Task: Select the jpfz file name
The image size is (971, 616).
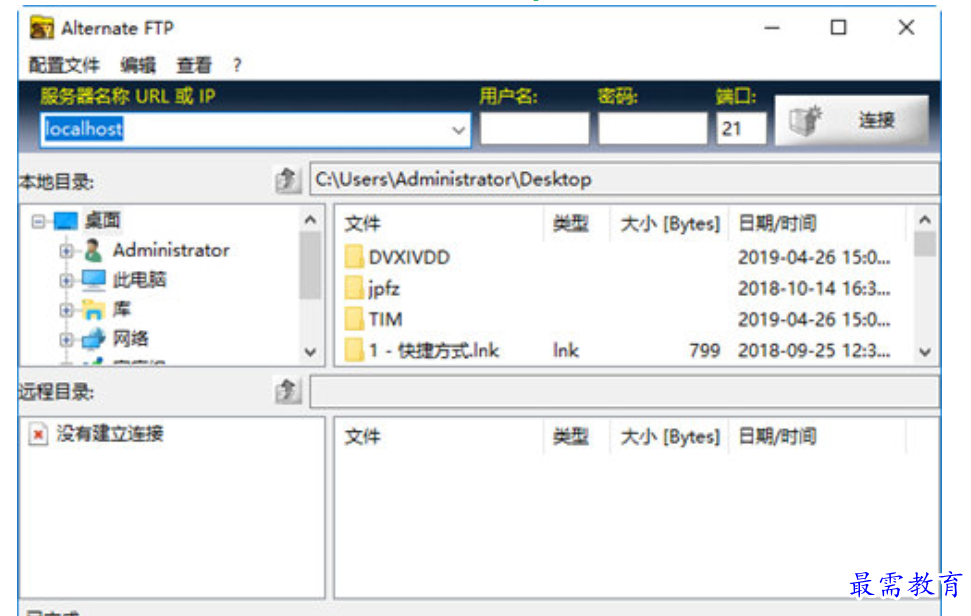Action: 384,288
